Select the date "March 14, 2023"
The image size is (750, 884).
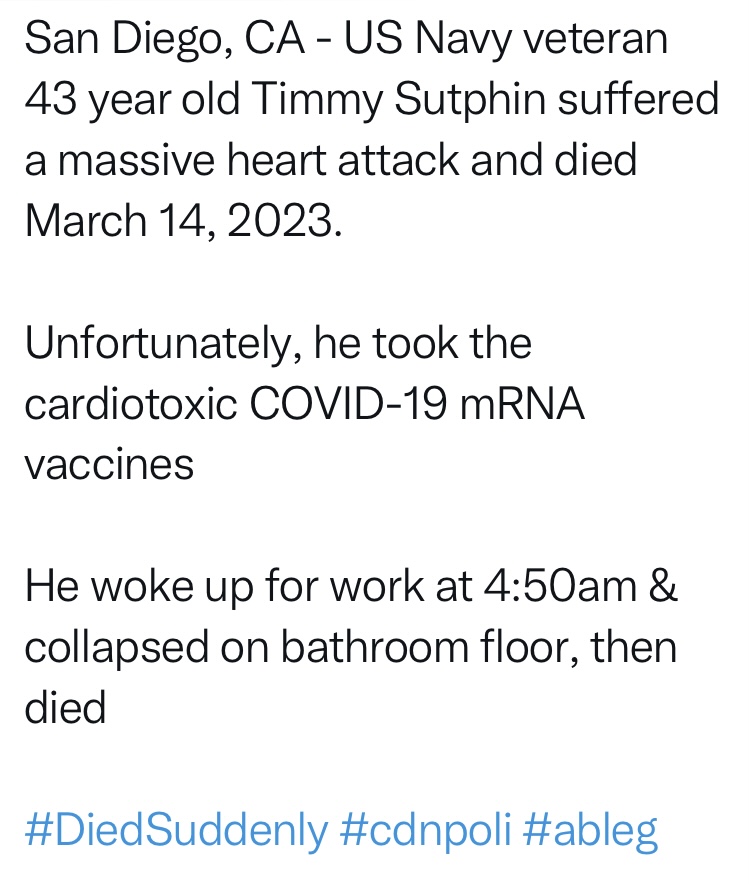coord(182,221)
